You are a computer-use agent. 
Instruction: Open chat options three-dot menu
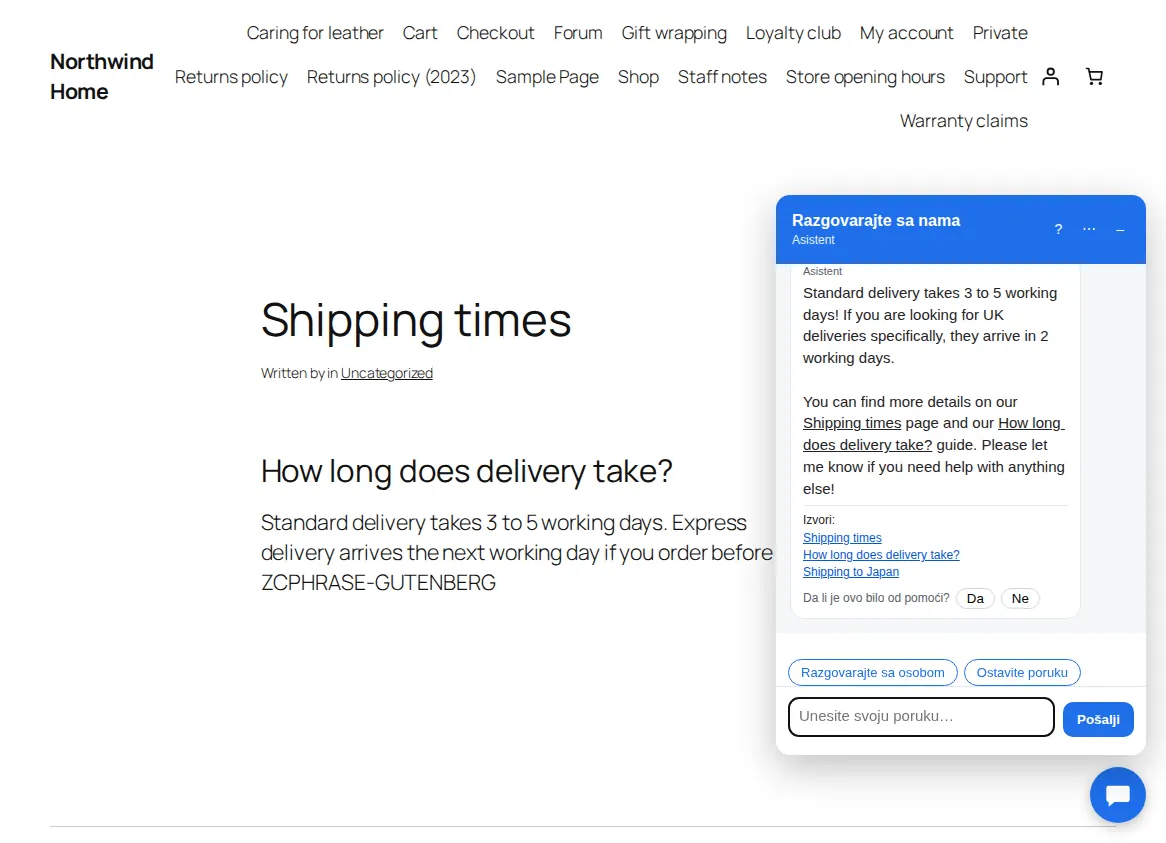[x=1089, y=229]
